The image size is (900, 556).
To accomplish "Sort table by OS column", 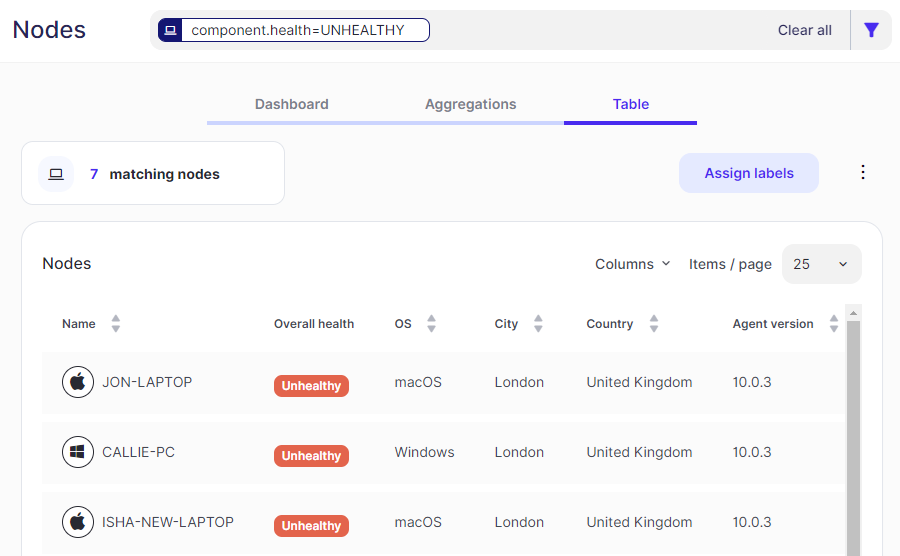I will pyautogui.click(x=431, y=324).
